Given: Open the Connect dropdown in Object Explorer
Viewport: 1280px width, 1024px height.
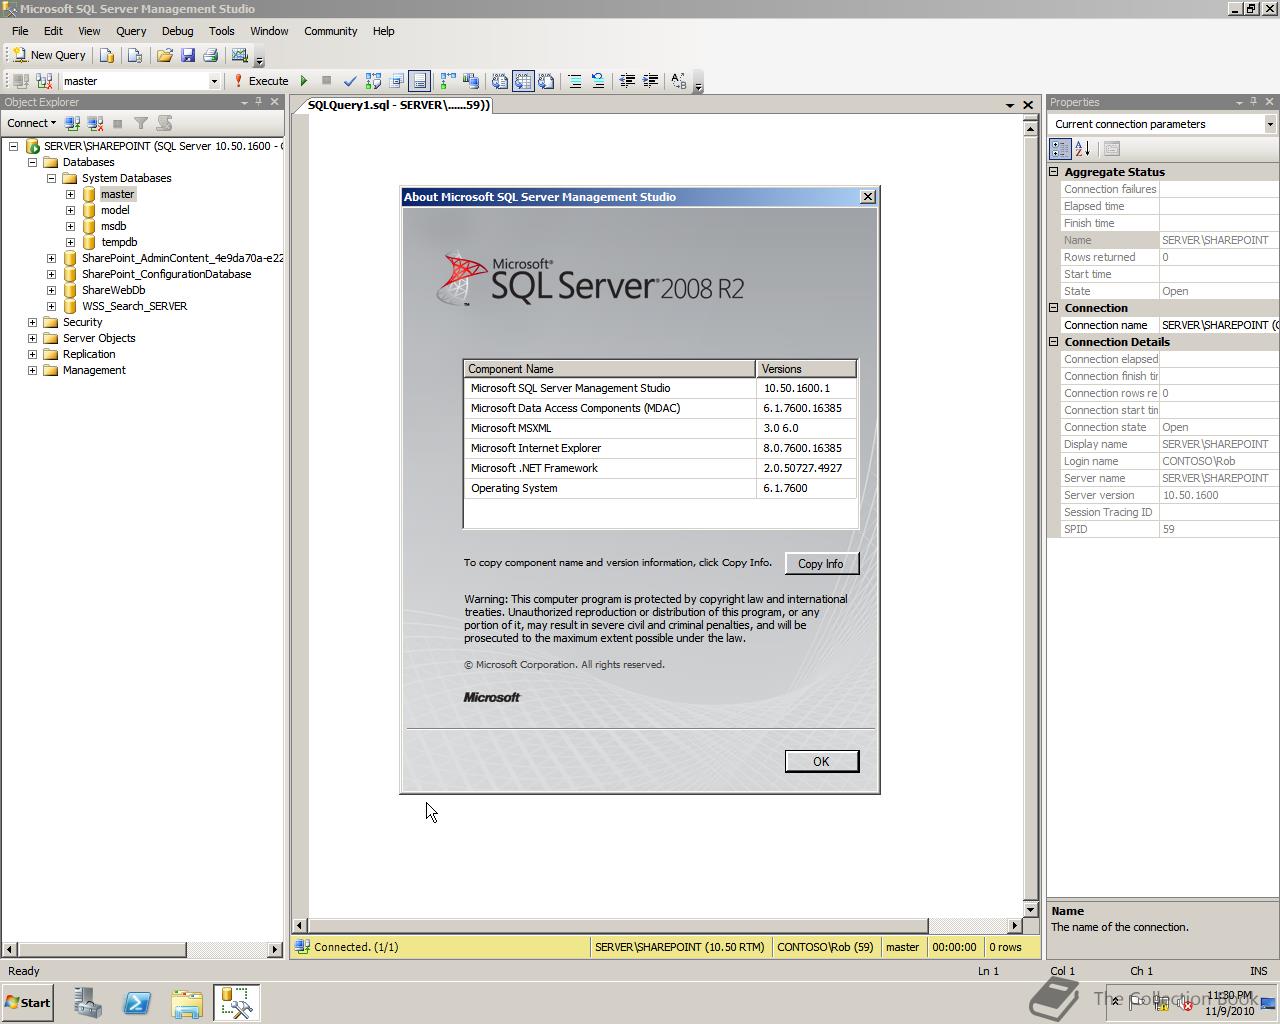Looking at the screenshot, I should (31, 123).
